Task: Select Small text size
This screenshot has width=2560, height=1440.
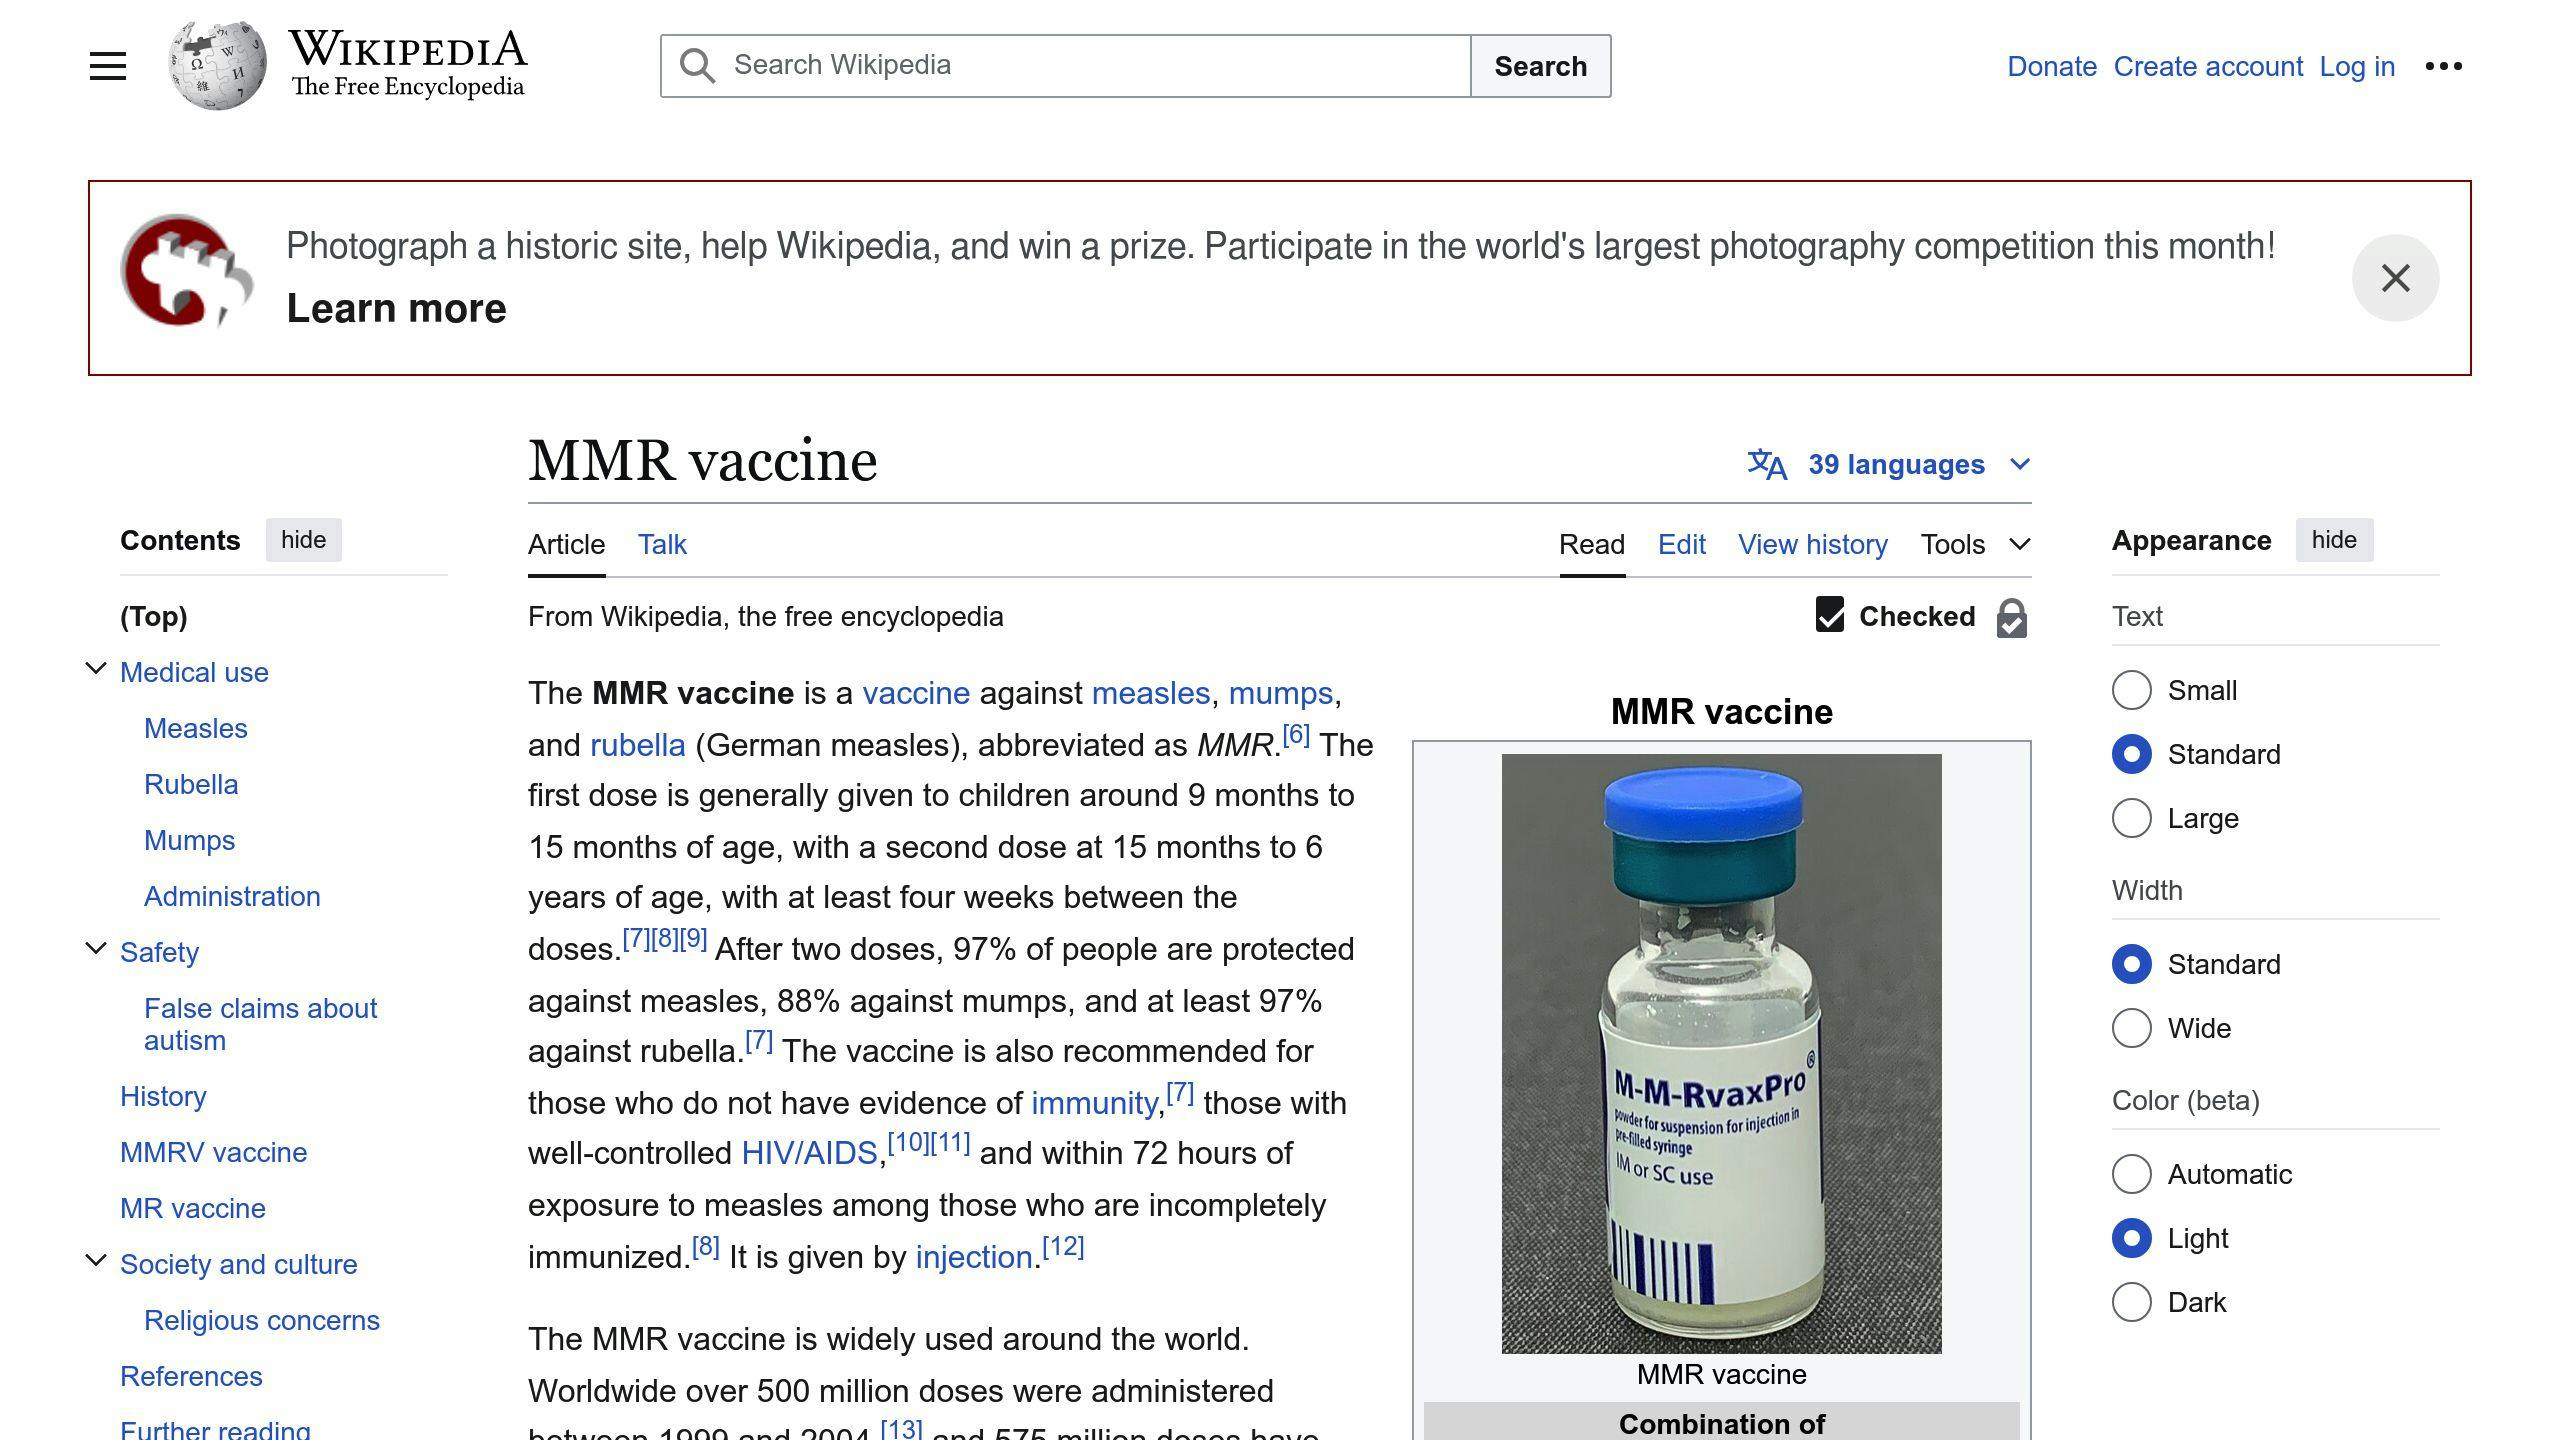Action: [x=2131, y=690]
